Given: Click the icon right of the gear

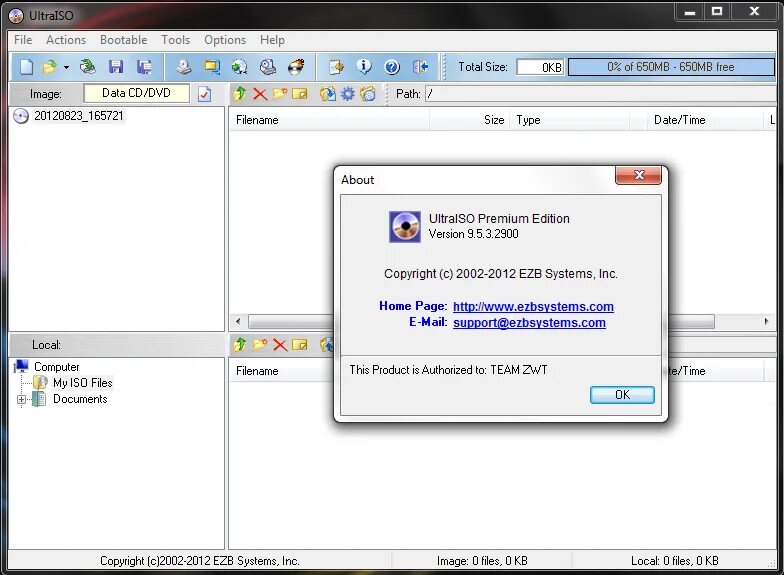Looking at the screenshot, I should click(x=368, y=94).
